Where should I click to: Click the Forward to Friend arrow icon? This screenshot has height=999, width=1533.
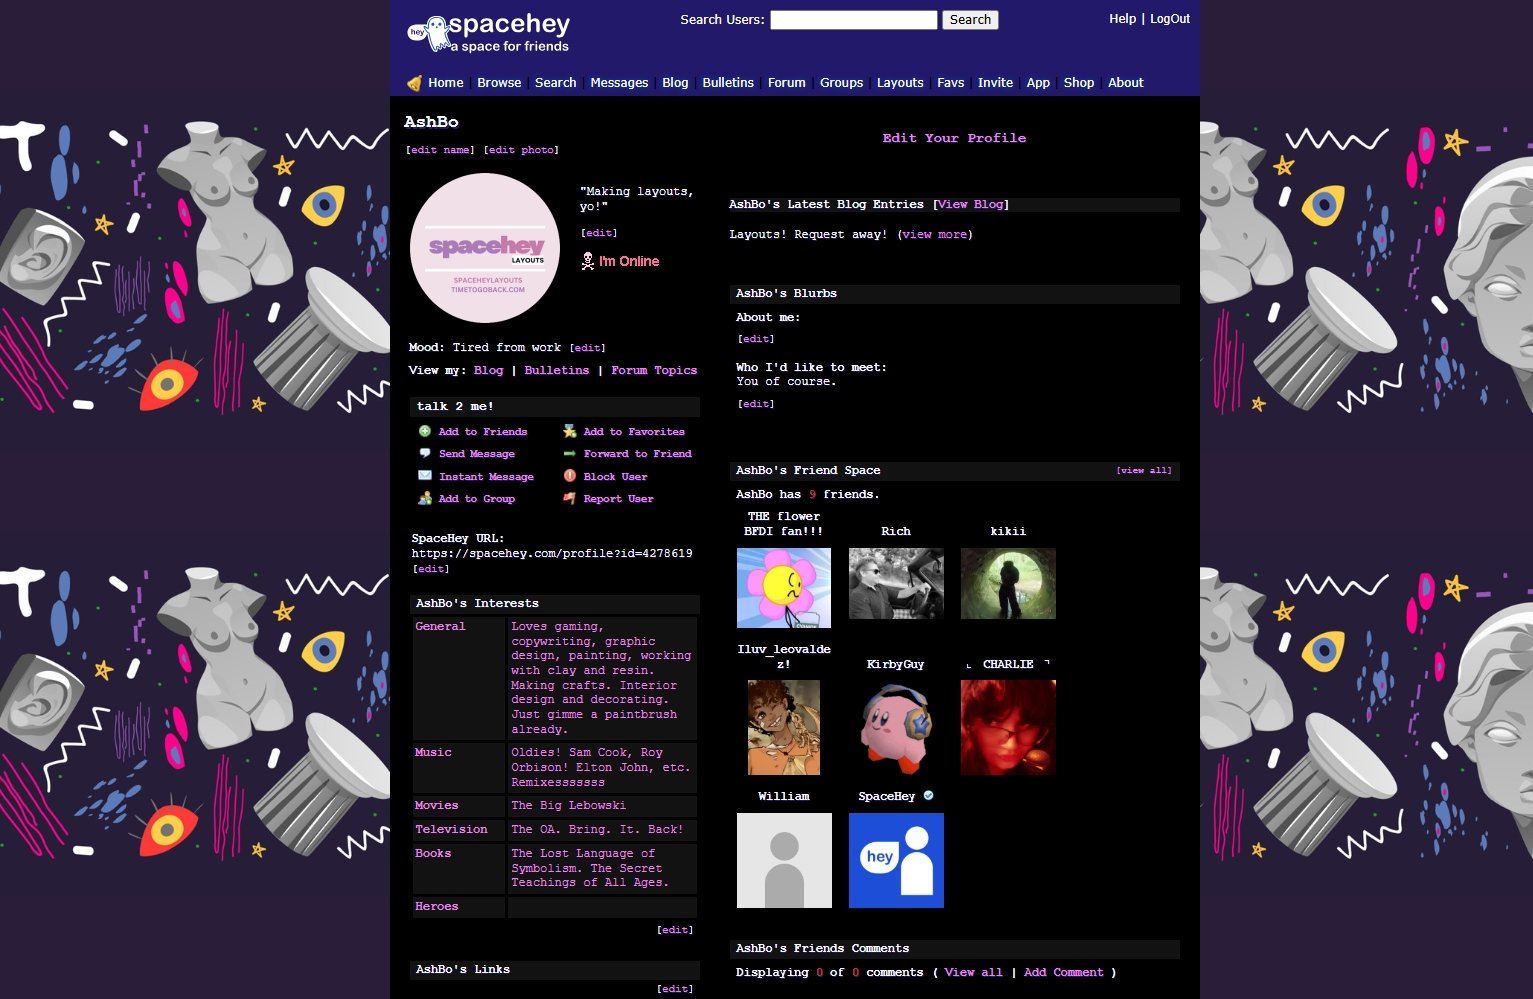point(569,453)
